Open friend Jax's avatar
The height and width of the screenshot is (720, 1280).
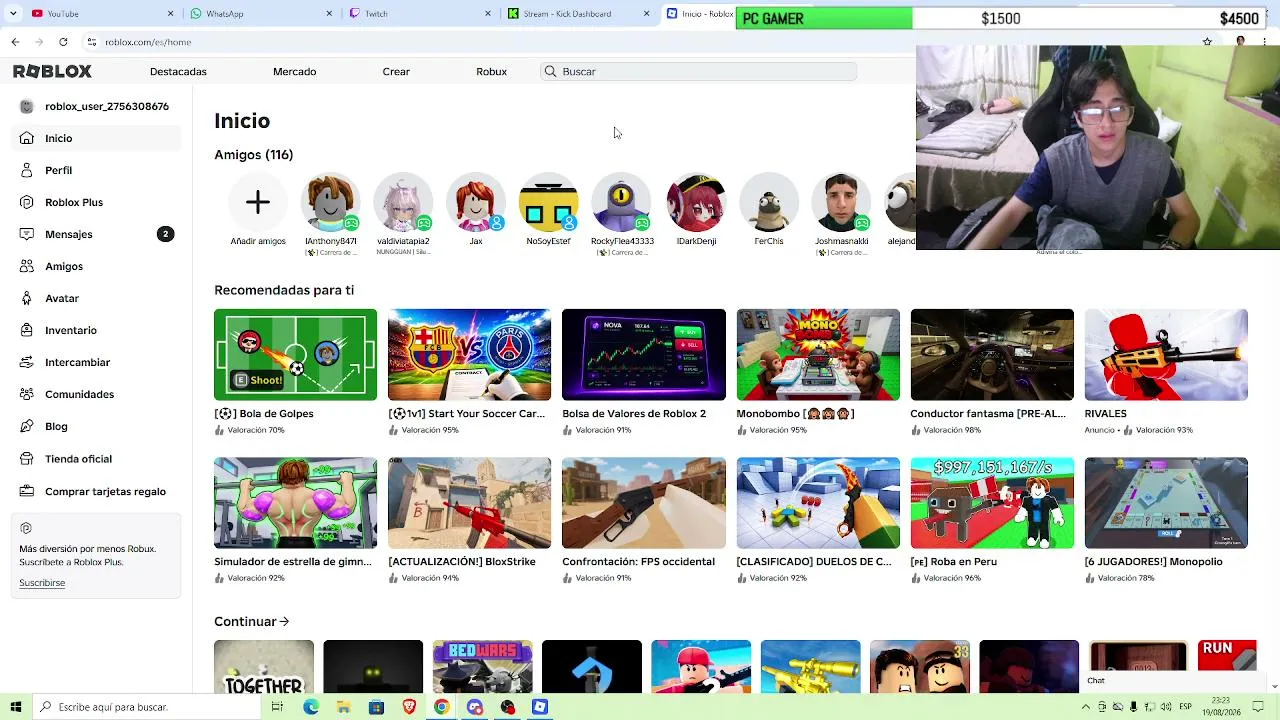click(x=476, y=203)
